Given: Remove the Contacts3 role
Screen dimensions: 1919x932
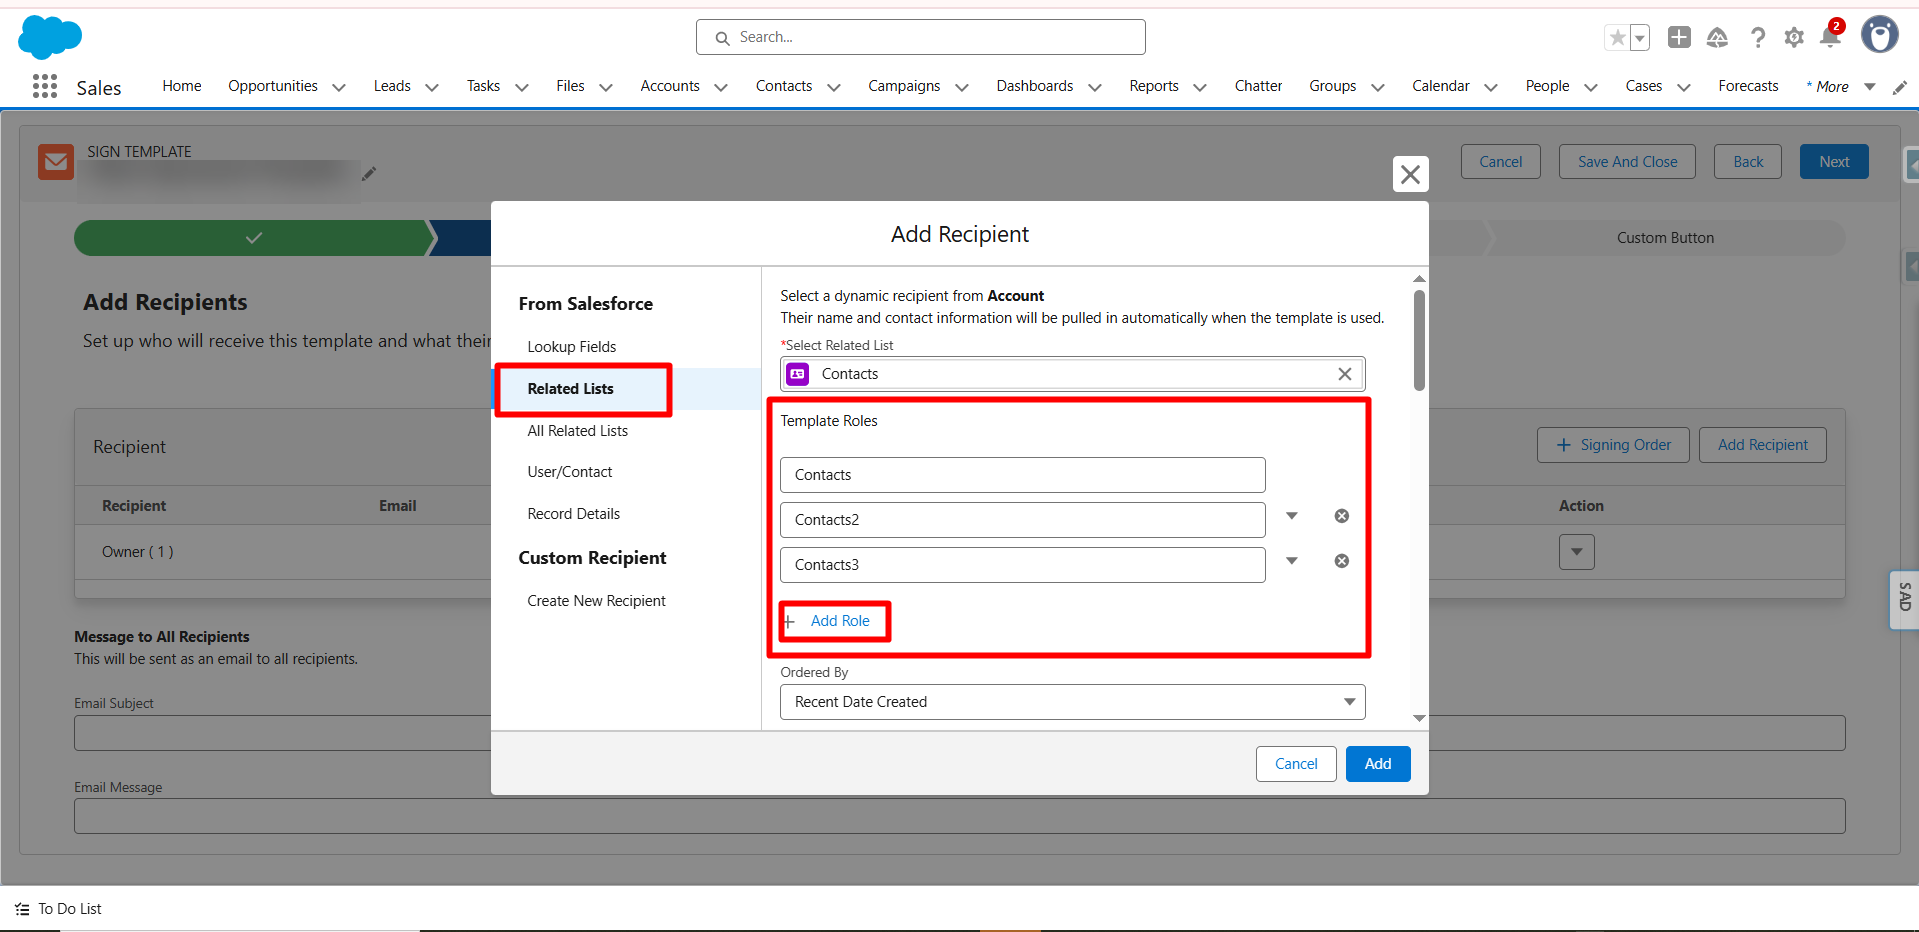Looking at the screenshot, I should pos(1342,561).
